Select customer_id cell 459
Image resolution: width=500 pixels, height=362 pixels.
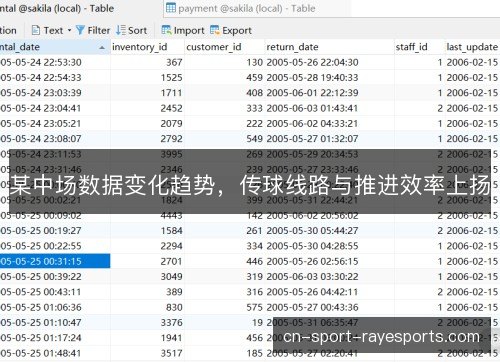[x=224, y=78]
